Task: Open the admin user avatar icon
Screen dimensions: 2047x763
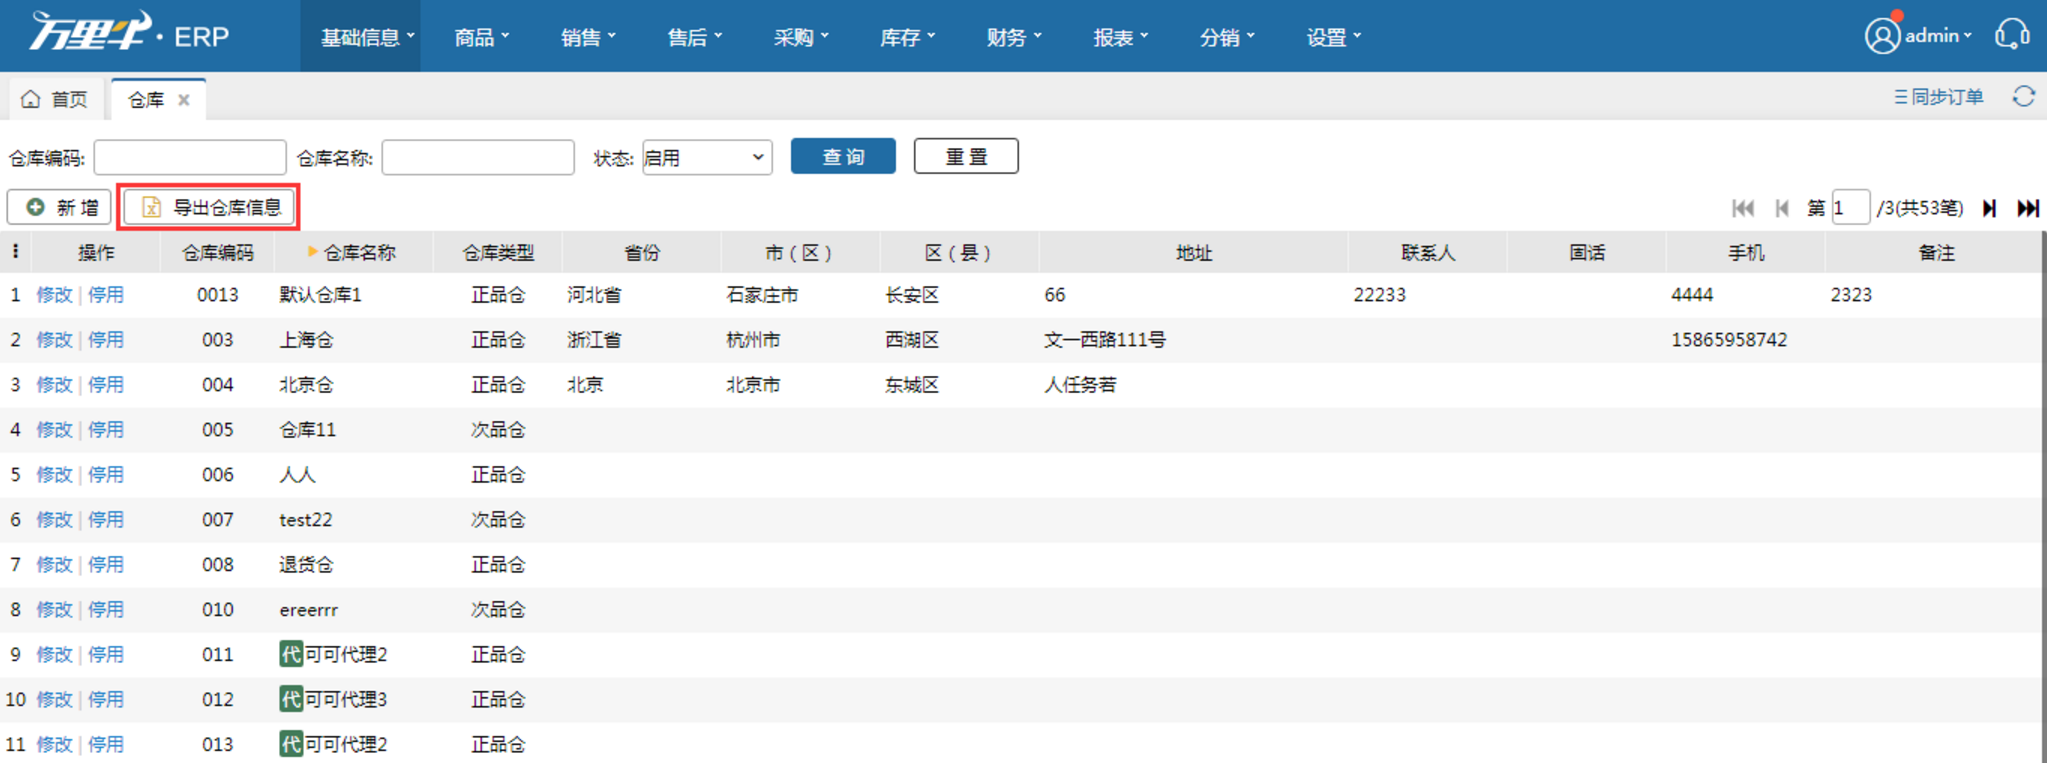Action: click(x=1881, y=36)
